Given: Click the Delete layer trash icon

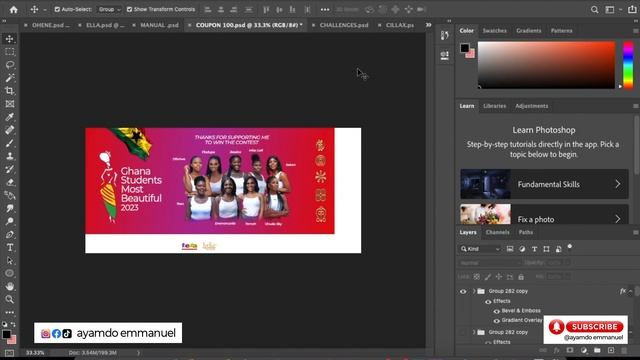Looking at the screenshot, I should 624,350.
